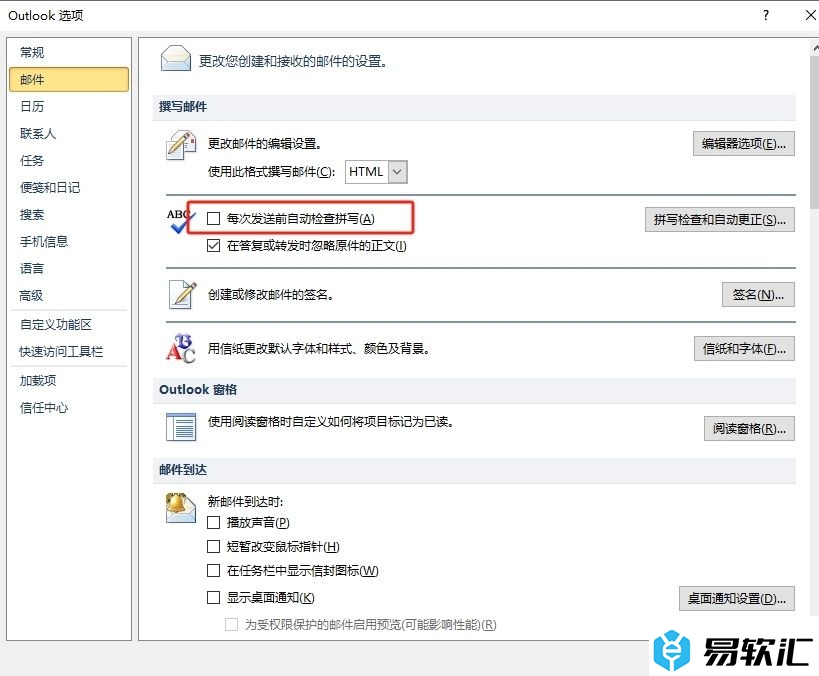Click Outlook 窗格 section heading
819x676 pixels.
pos(198,390)
